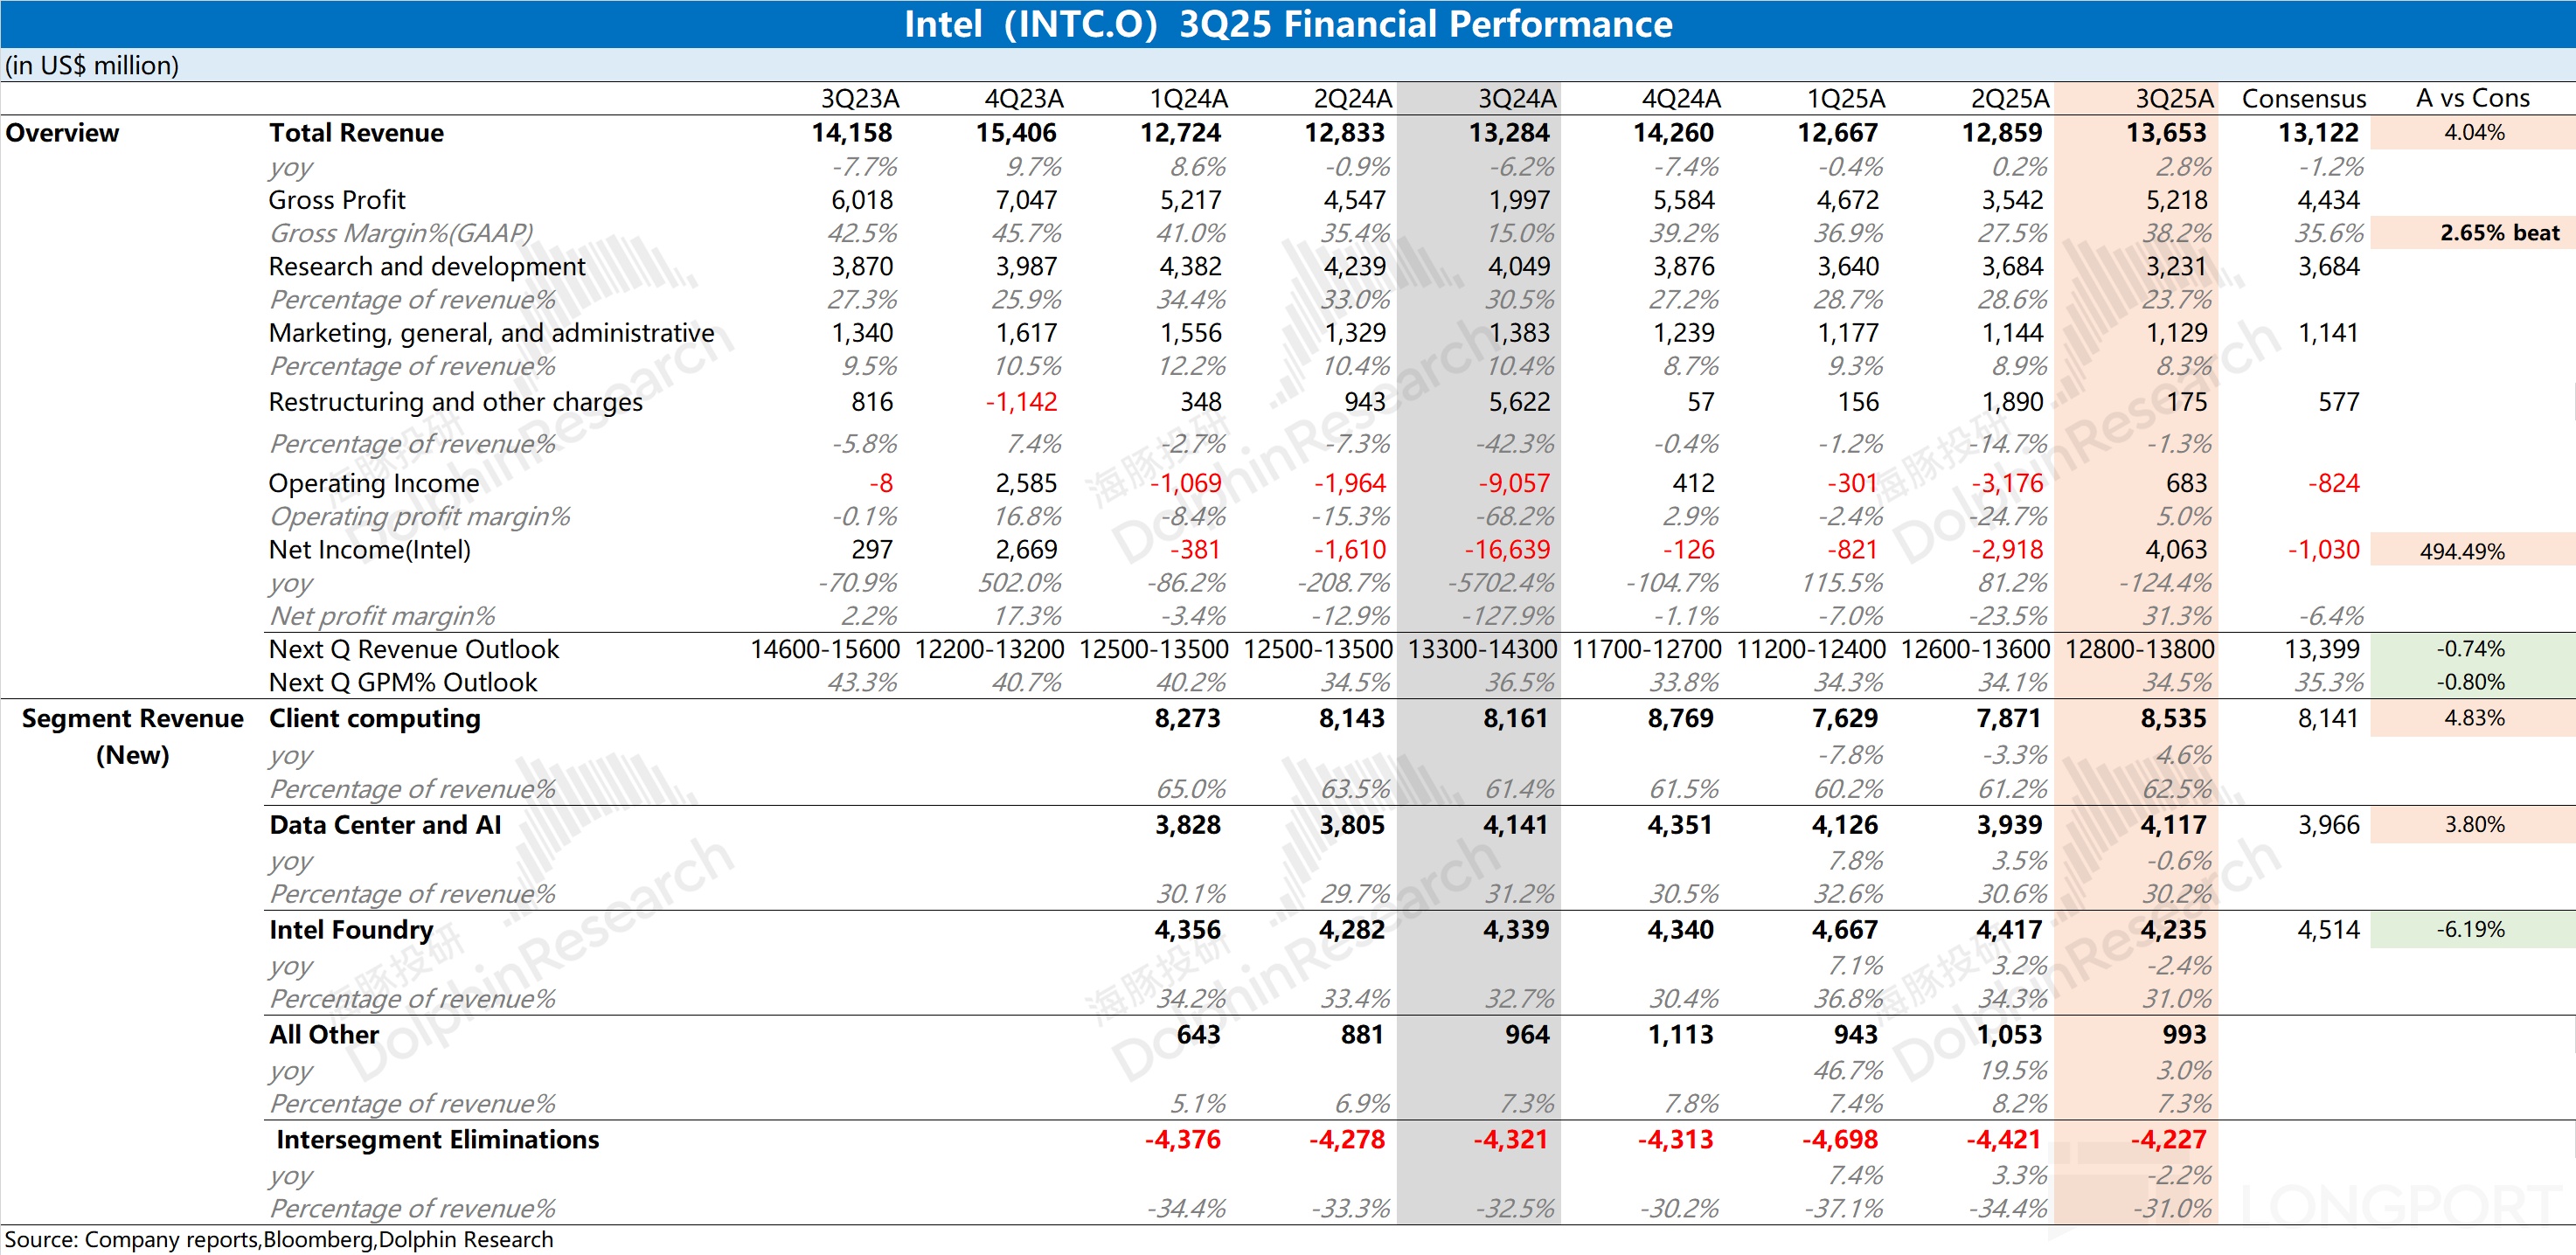Viewport: 2576px width, 1255px height.
Task: Click the Intel 3Q25 Financial Performance title
Action: point(1287,24)
